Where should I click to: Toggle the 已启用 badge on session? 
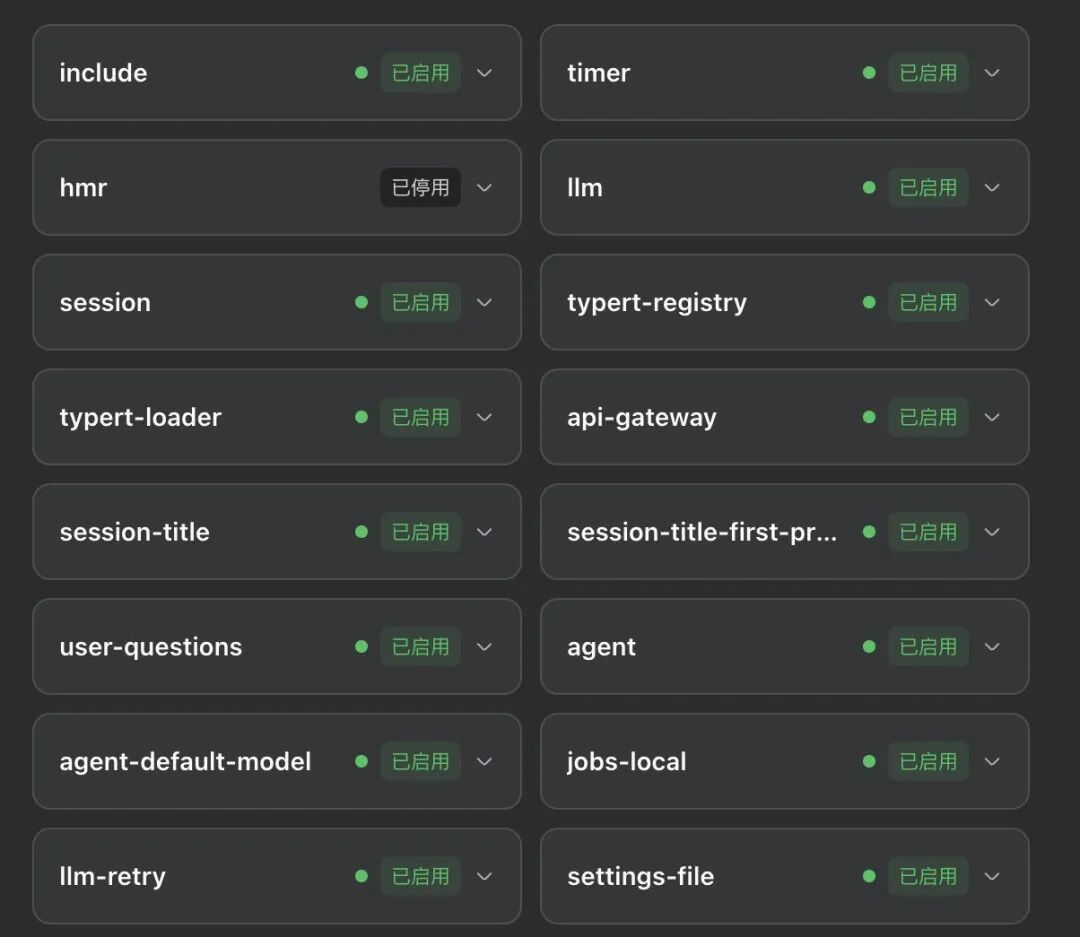420,302
